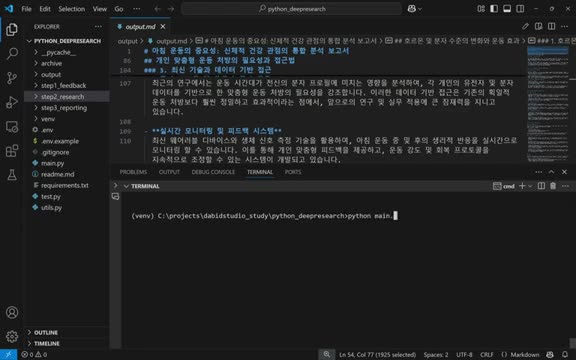The image size is (576, 360).
Task: Kill terminal with the trash icon
Action: pyautogui.click(x=553, y=186)
